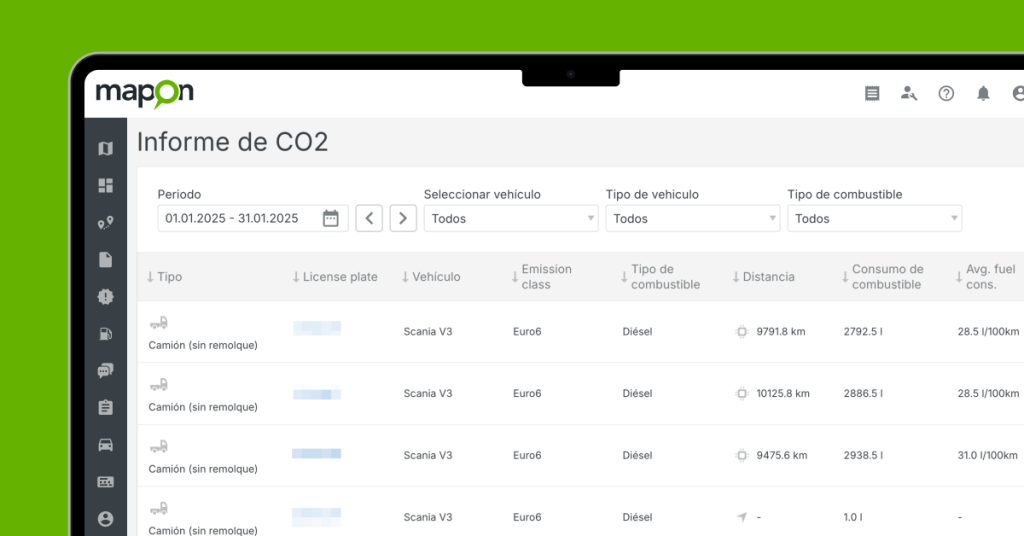The image size is (1024, 536).
Task: Click the distance value 9475.6 km
Action: (782, 455)
